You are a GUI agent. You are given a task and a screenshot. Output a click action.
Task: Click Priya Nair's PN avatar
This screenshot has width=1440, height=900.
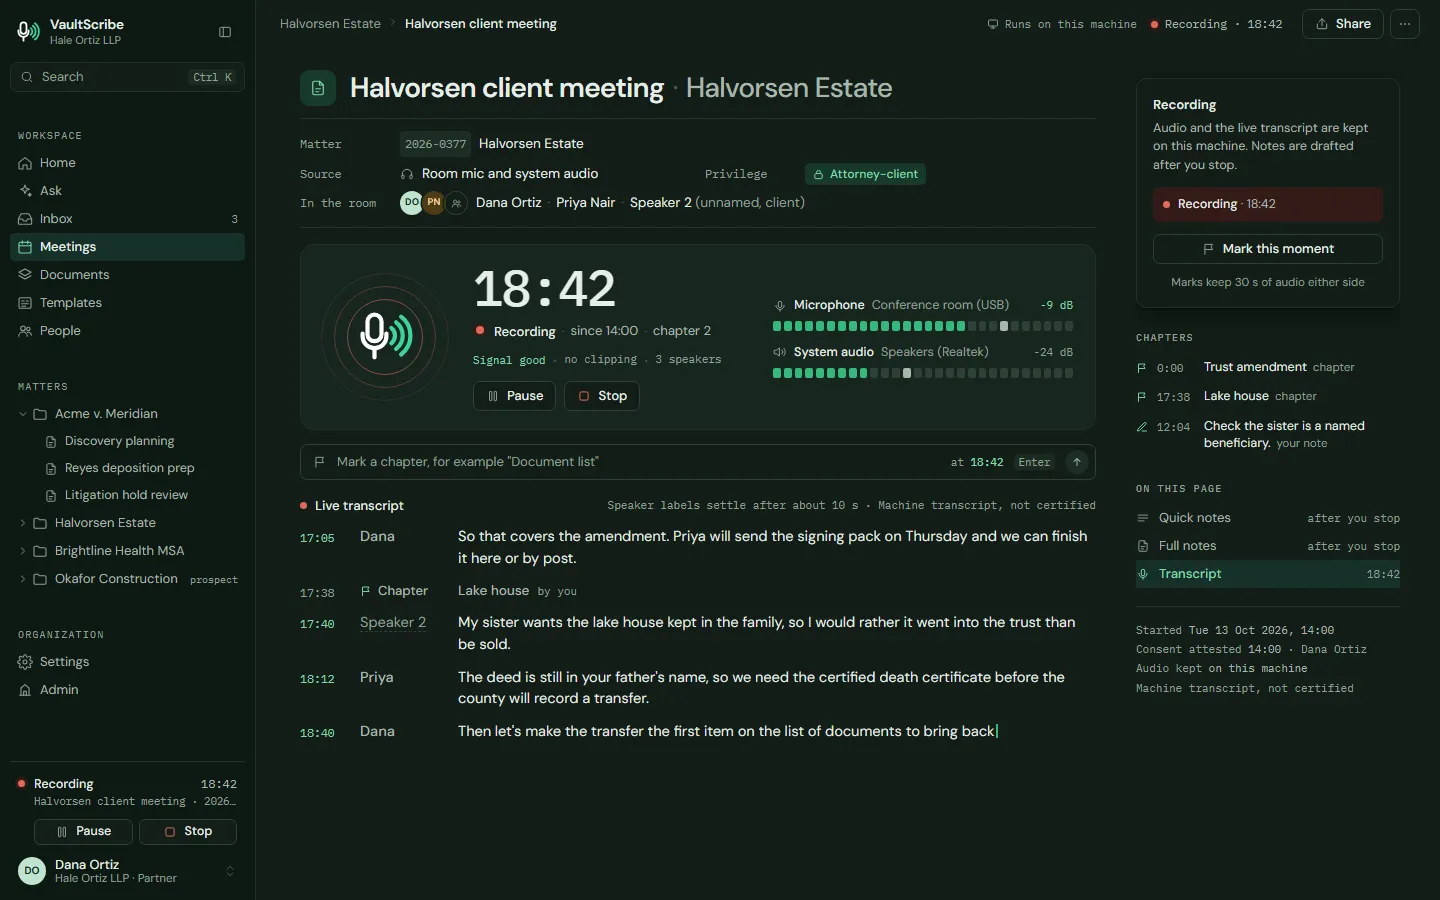click(x=433, y=202)
